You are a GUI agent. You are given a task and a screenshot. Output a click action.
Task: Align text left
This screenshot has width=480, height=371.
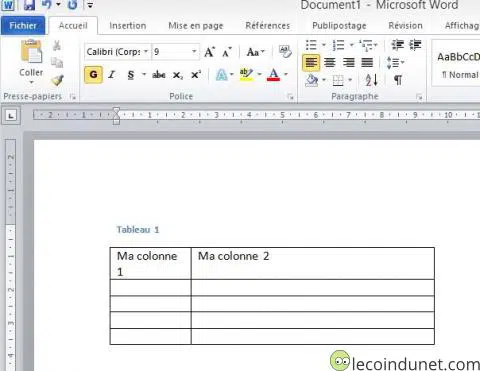point(311,63)
